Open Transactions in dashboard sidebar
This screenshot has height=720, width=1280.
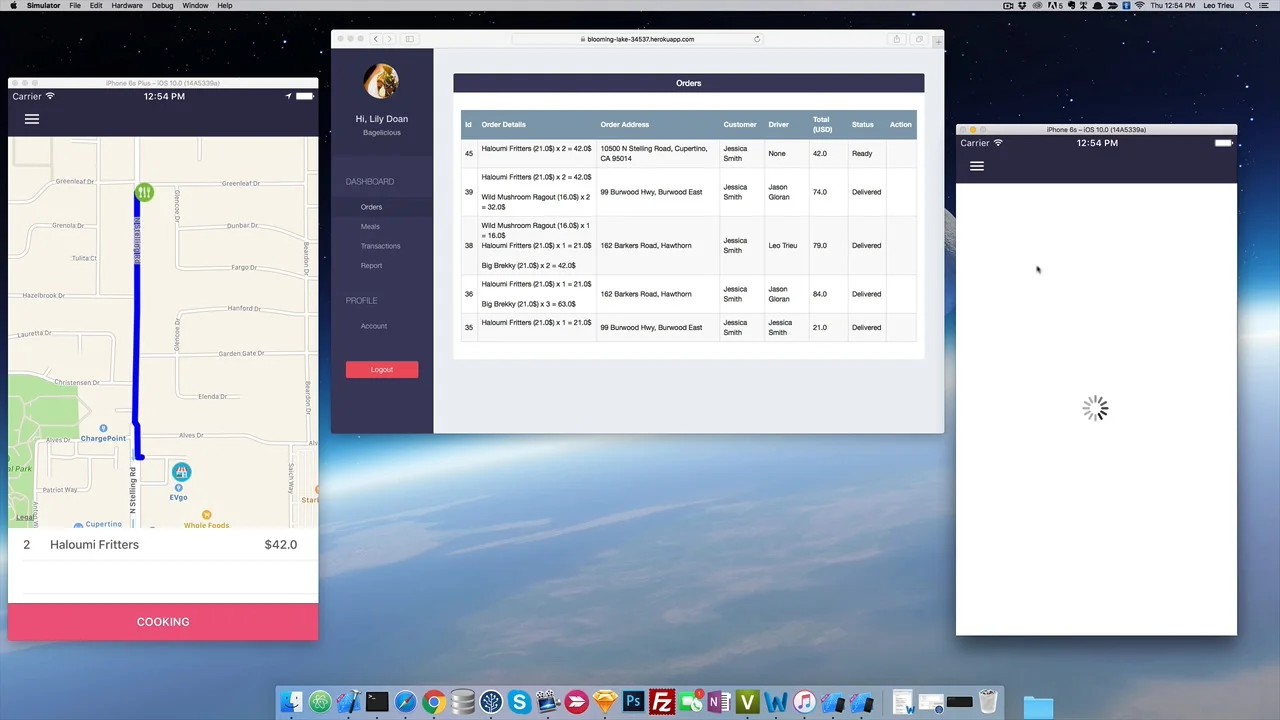click(380, 246)
